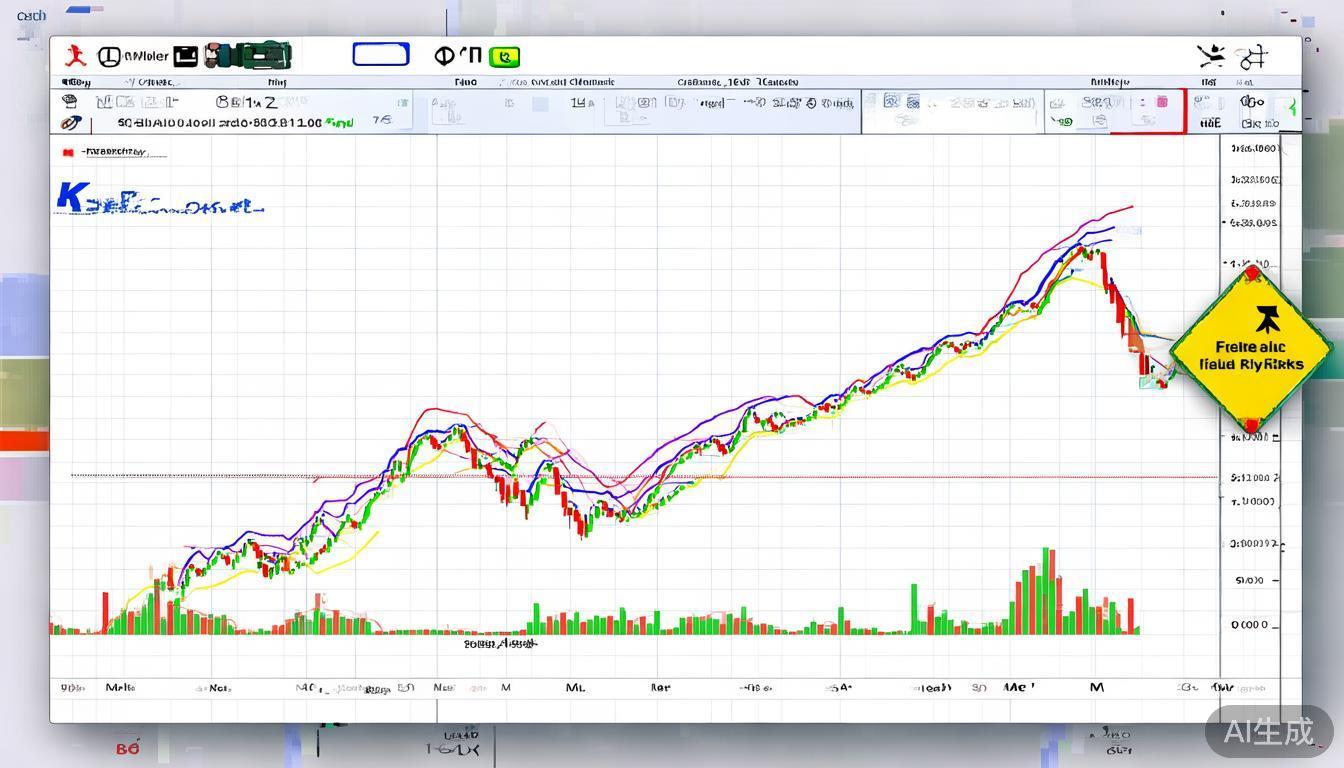Click the green multi-segment toolbar icon group
This screenshot has height=768, width=1344.
pos(248,56)
